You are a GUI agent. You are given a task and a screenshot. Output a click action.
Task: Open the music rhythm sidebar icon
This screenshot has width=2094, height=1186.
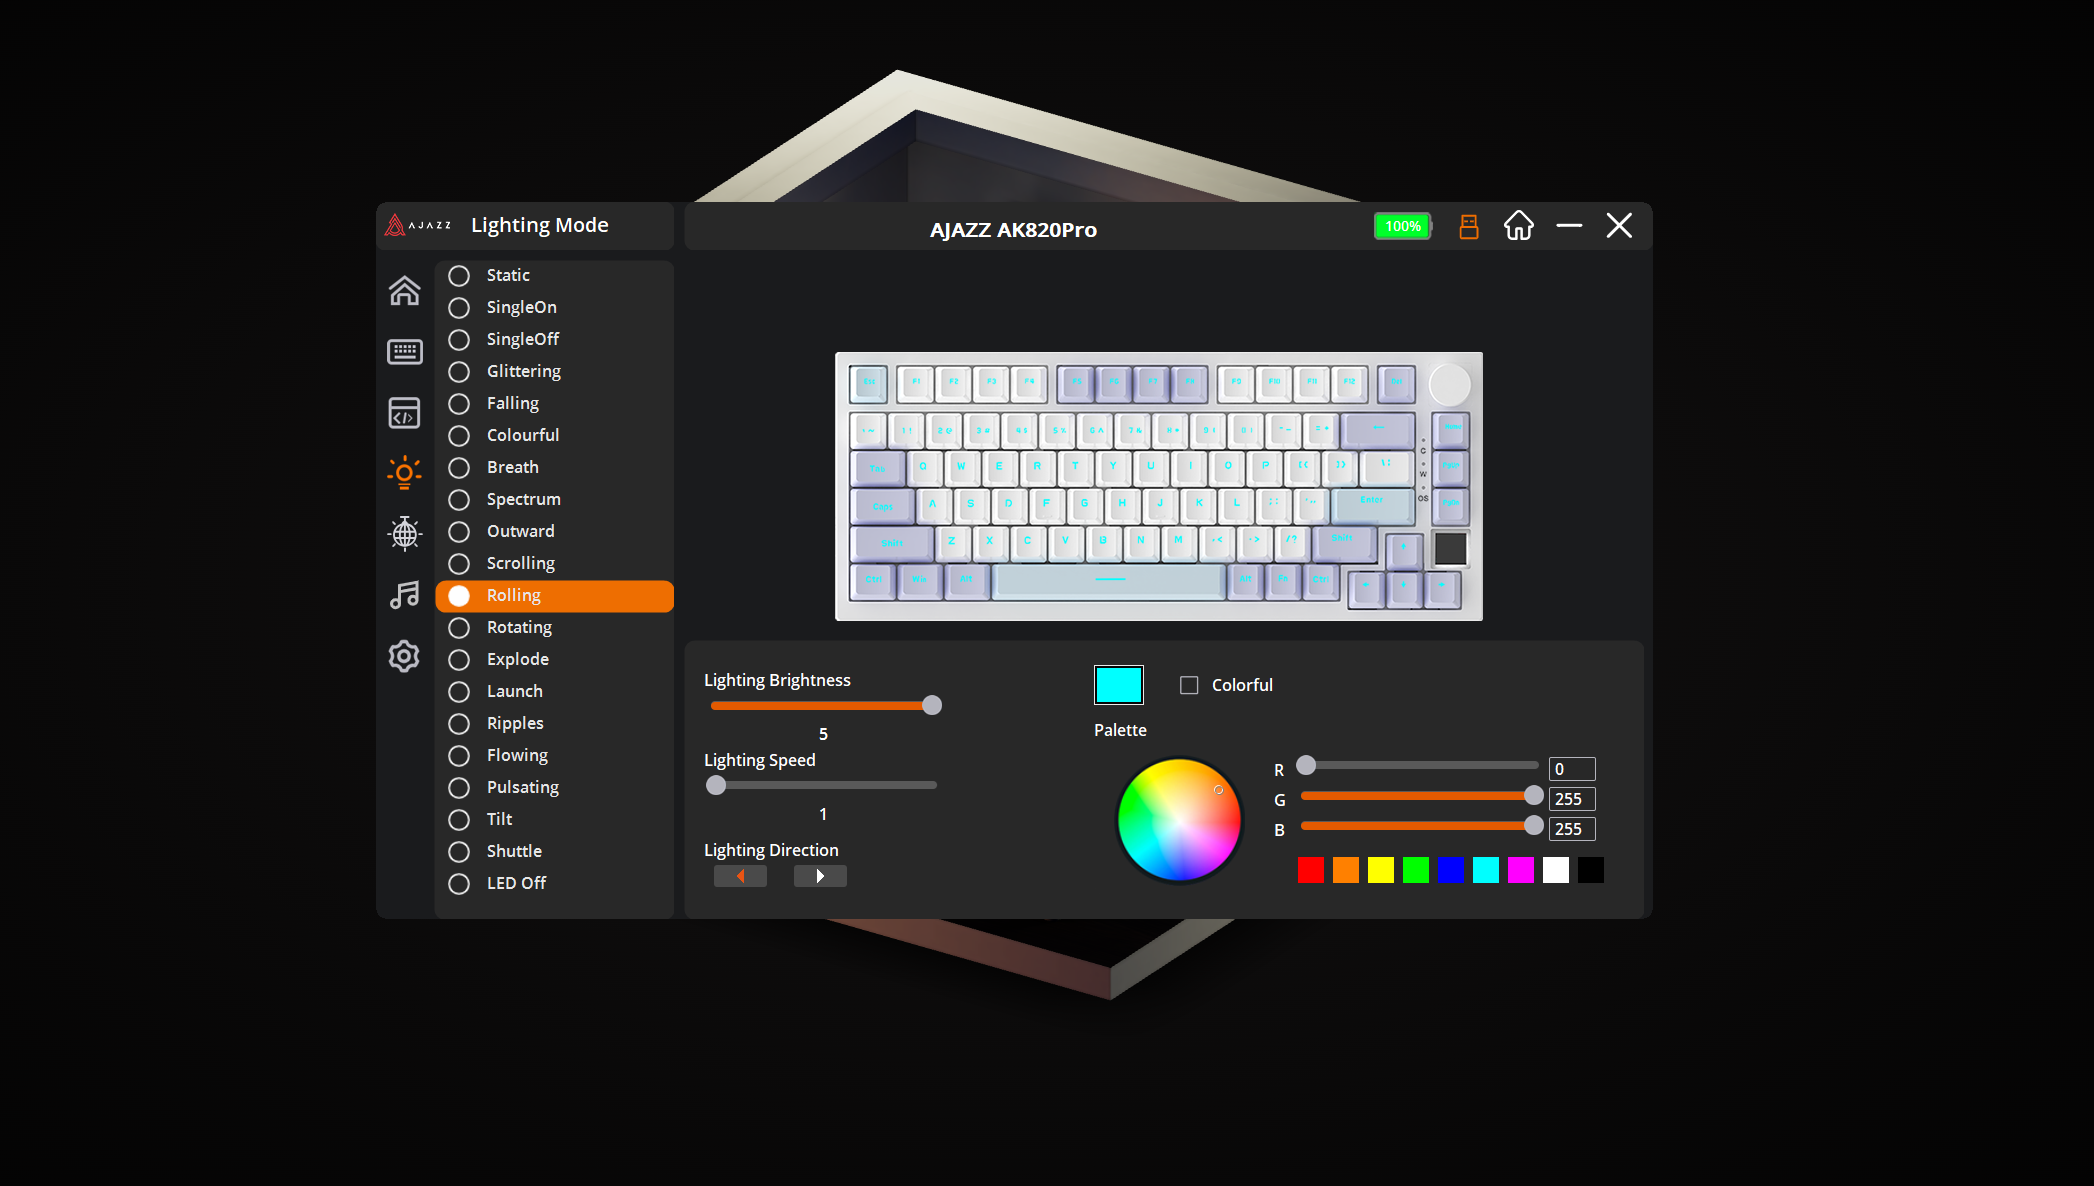coord(404,595)
